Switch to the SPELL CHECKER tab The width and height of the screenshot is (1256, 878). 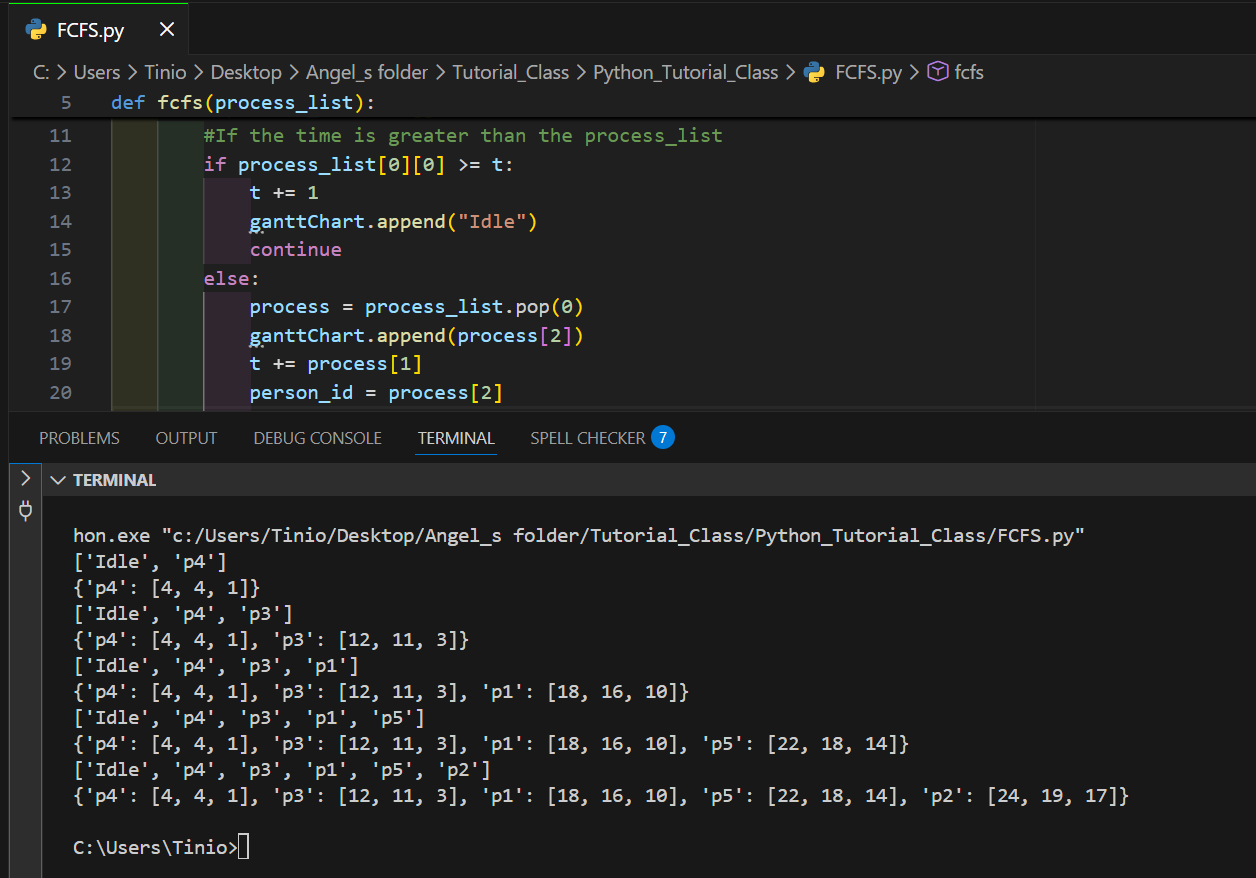[x=589, y=437]
